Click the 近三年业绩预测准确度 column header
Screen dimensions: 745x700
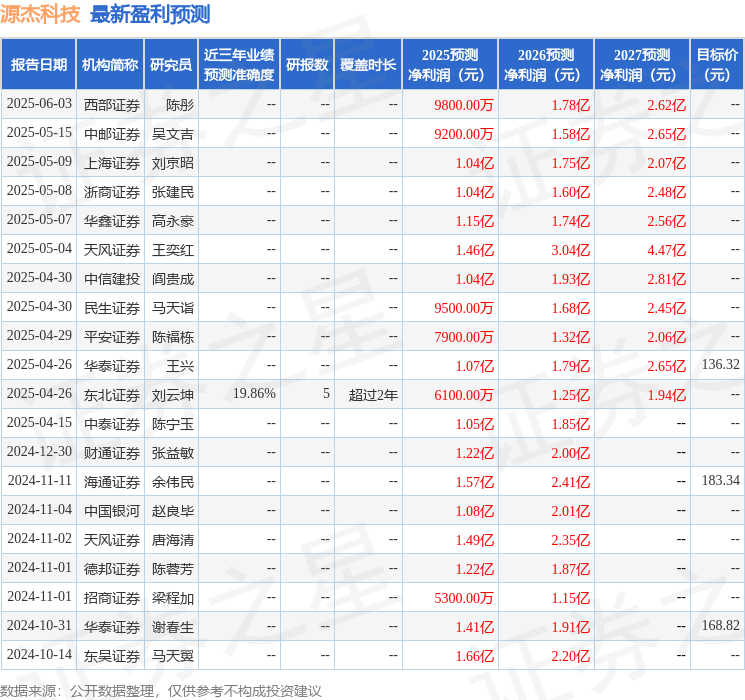[239, 65]
